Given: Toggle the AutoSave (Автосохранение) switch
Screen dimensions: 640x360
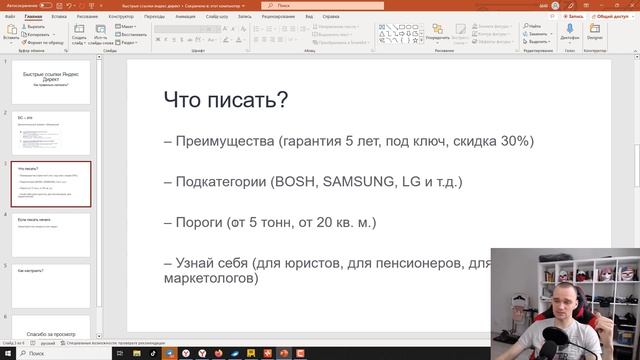Looking at the screenshot, I should [x=45, y=6].
